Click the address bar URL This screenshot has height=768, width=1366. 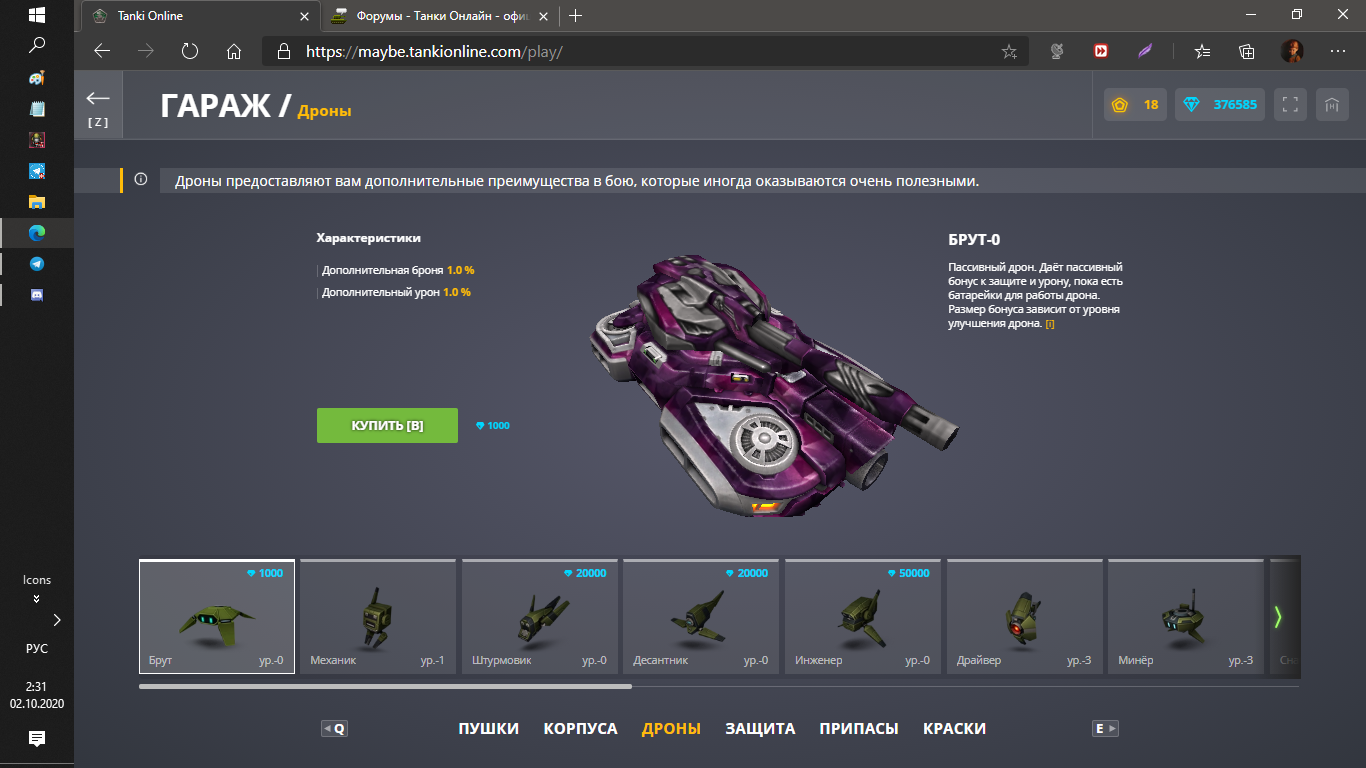point(435,51)
